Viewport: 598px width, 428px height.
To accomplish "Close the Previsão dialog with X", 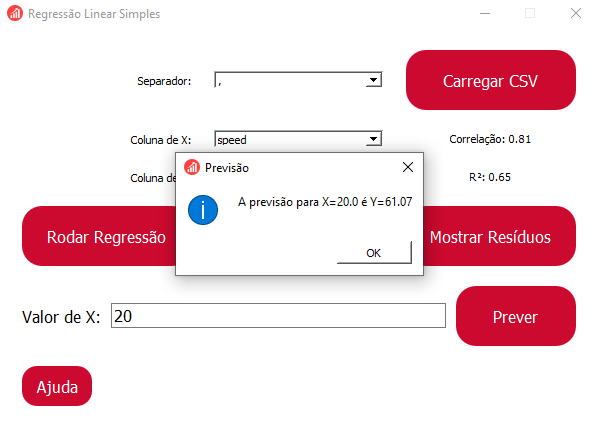I will pos(408,167).
